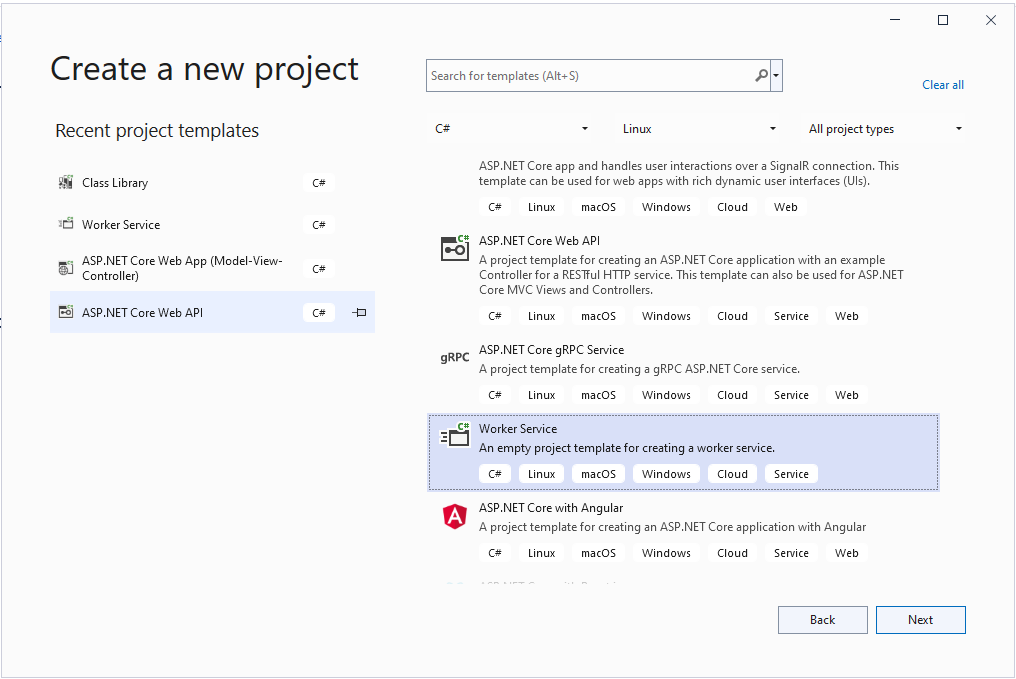Click the C# tag next to recent Worker Service
Viewport: 1016px width, 679px height.
pos(319,225)
